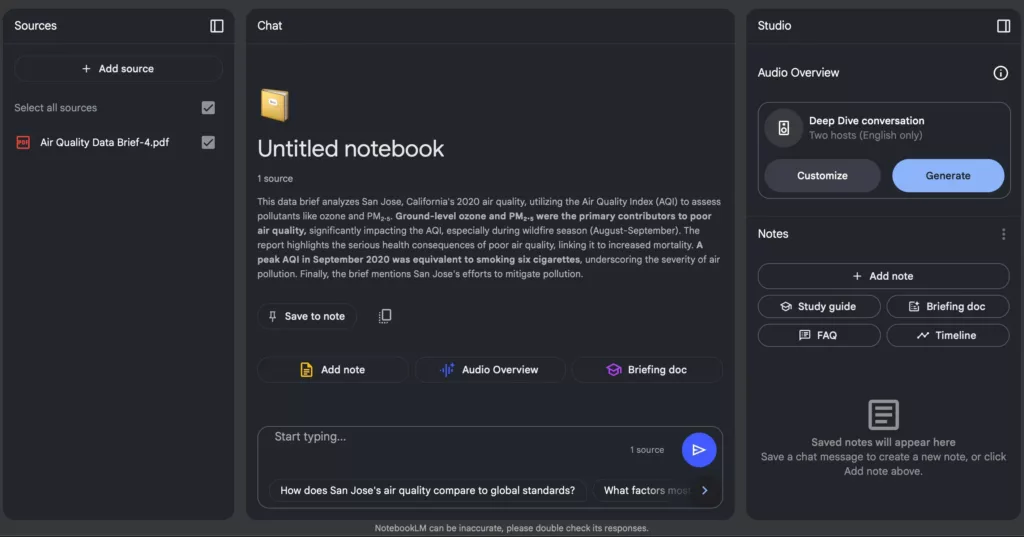This screenshot has height=537, width=1024.
Task: Click the copy summary icon
Action: pyautogui.click(x=385, y=316)
